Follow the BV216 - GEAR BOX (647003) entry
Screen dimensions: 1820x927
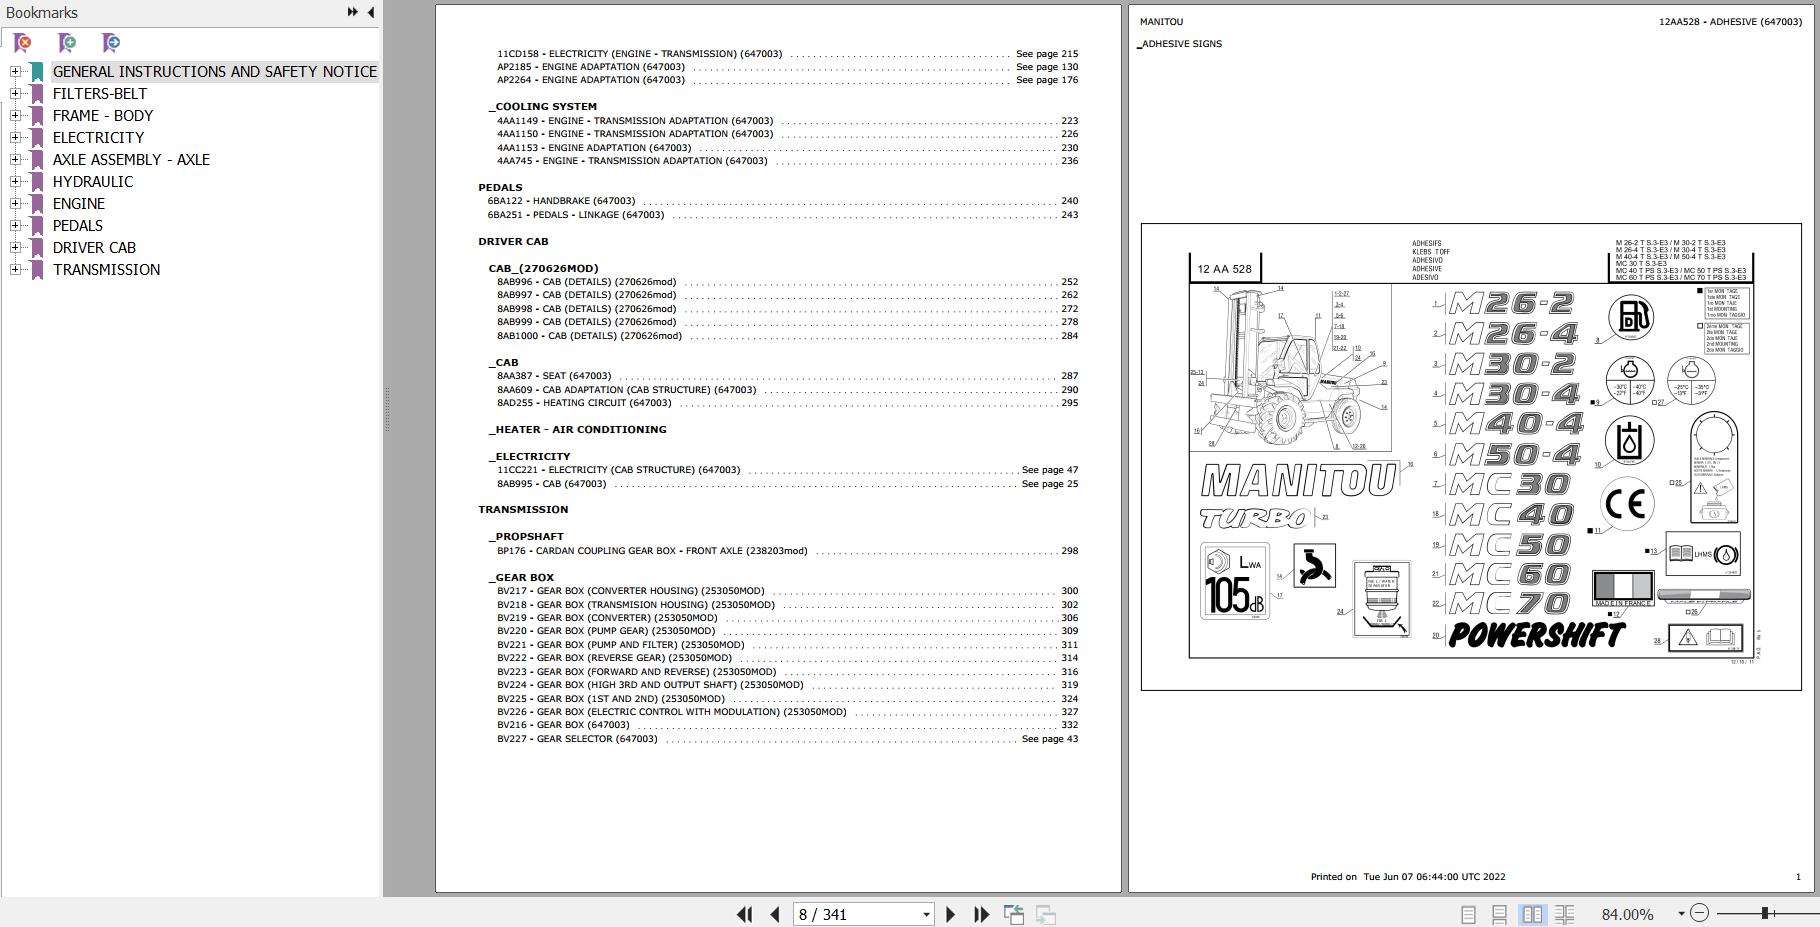pyautogui.click(x=788, y=725)
